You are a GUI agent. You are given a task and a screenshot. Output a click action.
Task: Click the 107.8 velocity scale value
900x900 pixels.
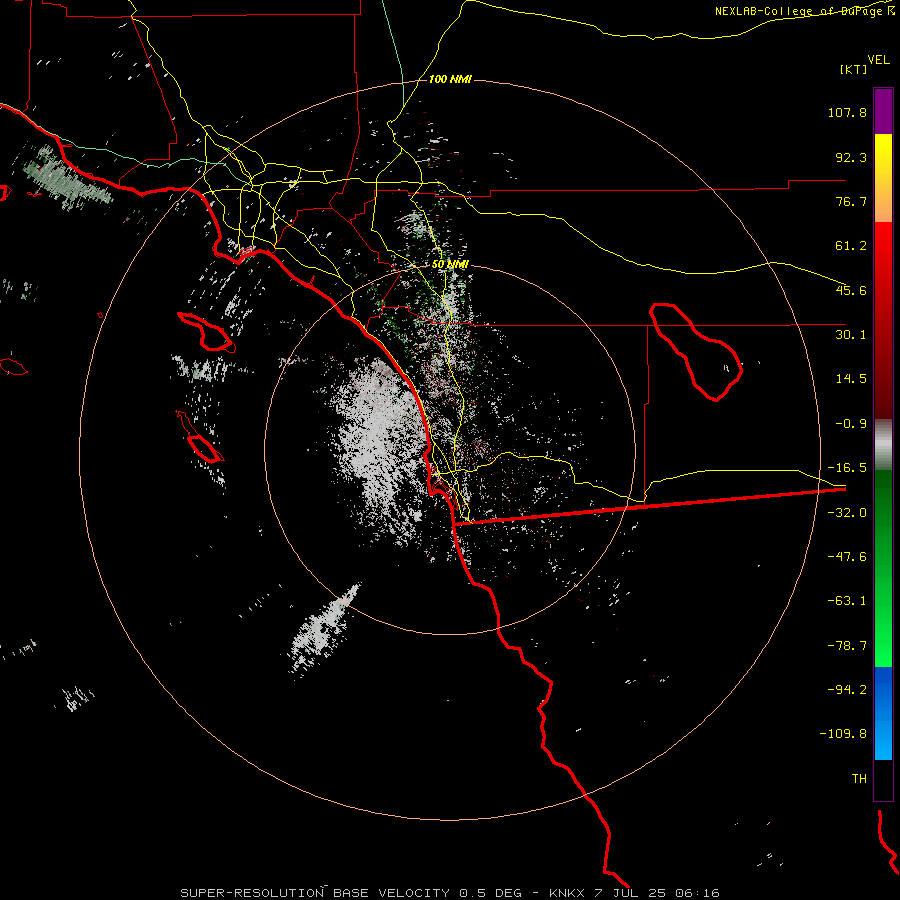[x=847, y=112]
